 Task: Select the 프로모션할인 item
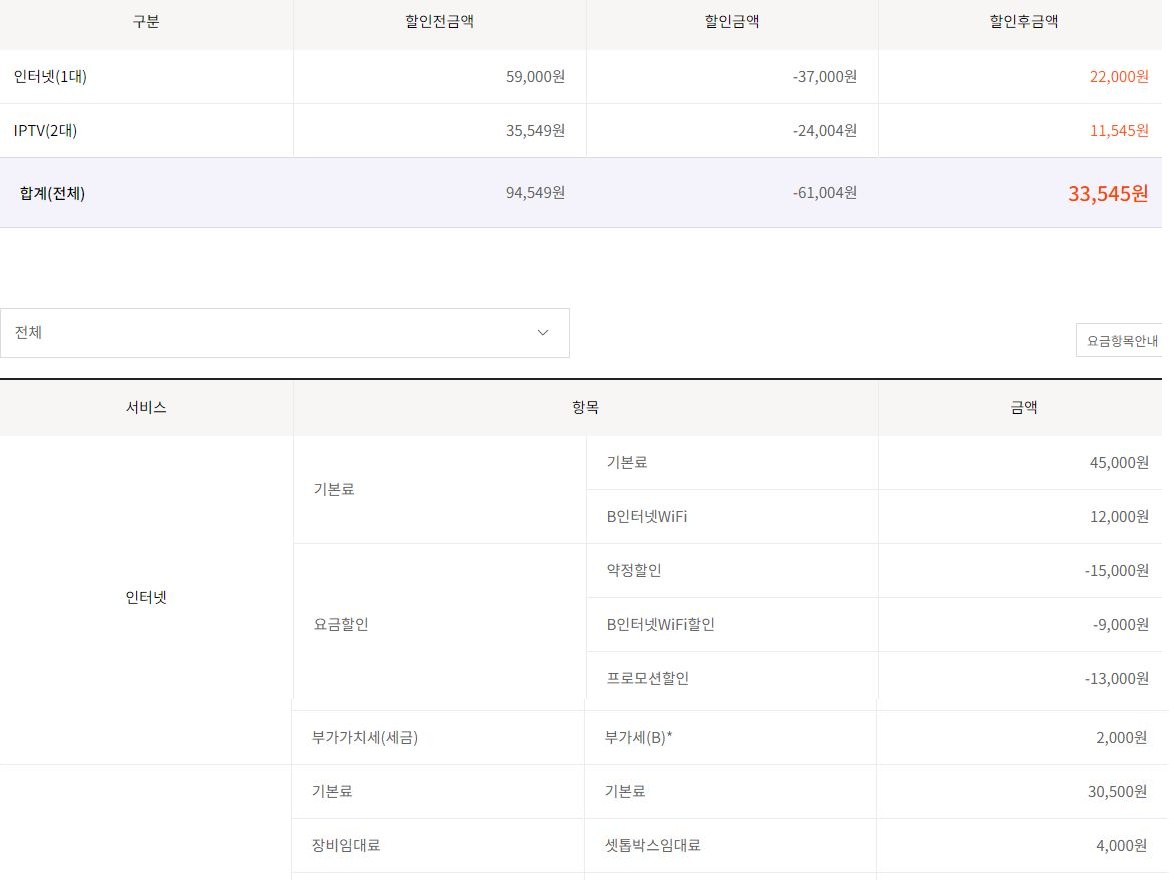[647, 678]
